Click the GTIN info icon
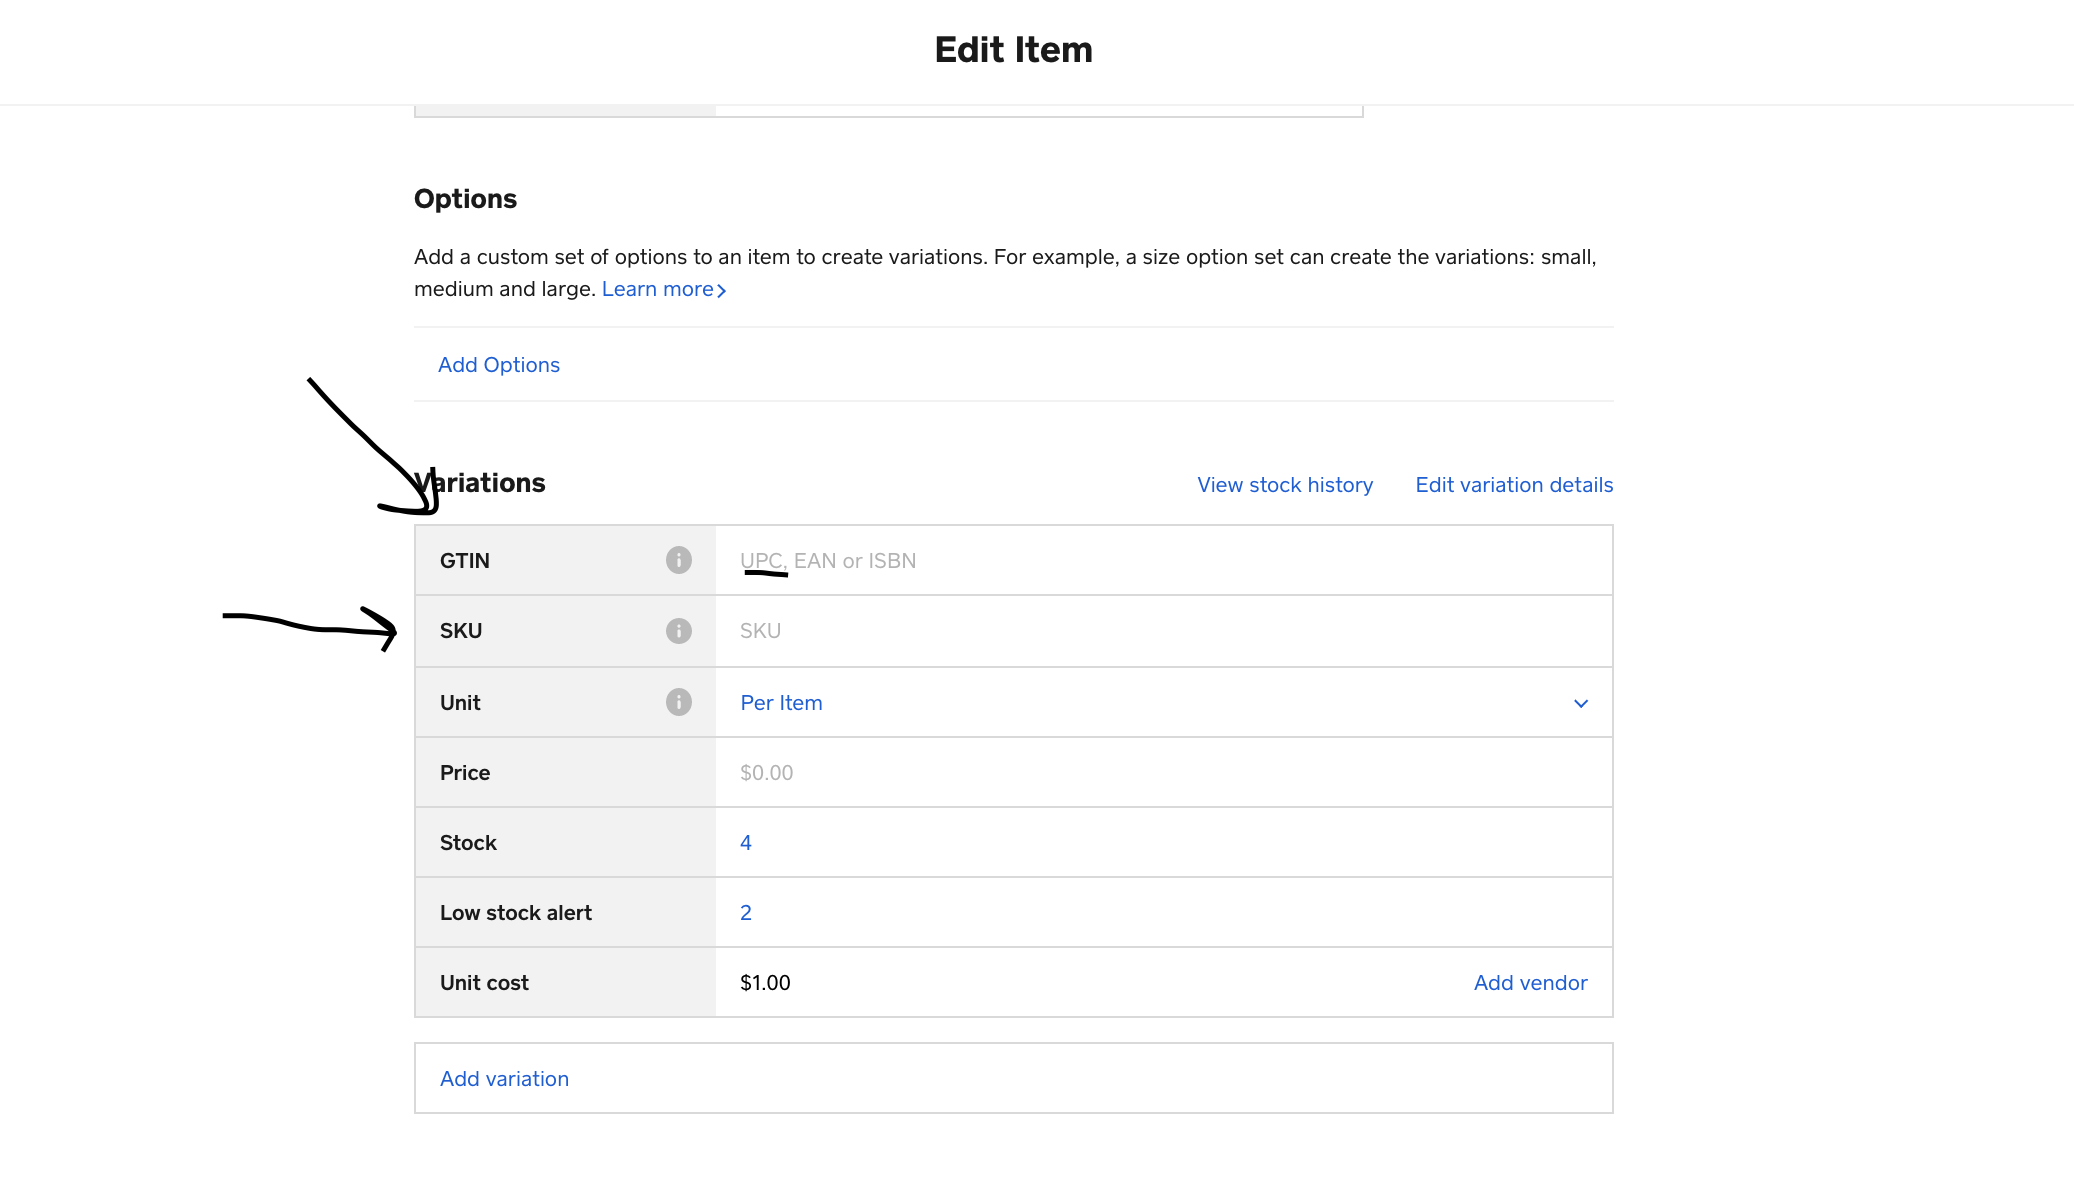The height and width of the screenshot is (1180, 2074). tap(679, 560)
